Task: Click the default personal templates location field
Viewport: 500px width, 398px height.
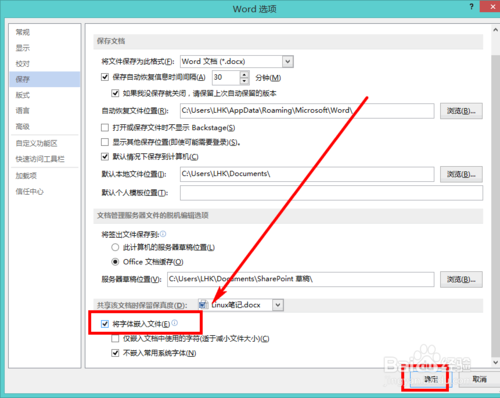Action: 331,193
